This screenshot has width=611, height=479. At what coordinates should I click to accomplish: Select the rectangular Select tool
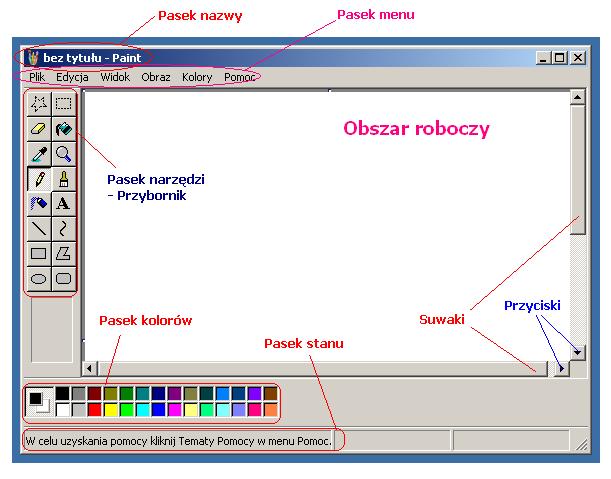[x=64, y=104]
